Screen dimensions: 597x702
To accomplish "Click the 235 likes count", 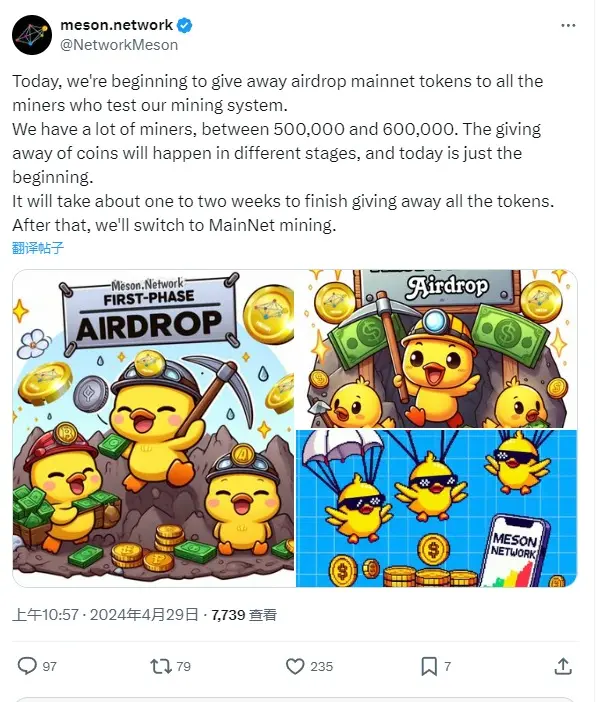I will (x=322, y=667).
